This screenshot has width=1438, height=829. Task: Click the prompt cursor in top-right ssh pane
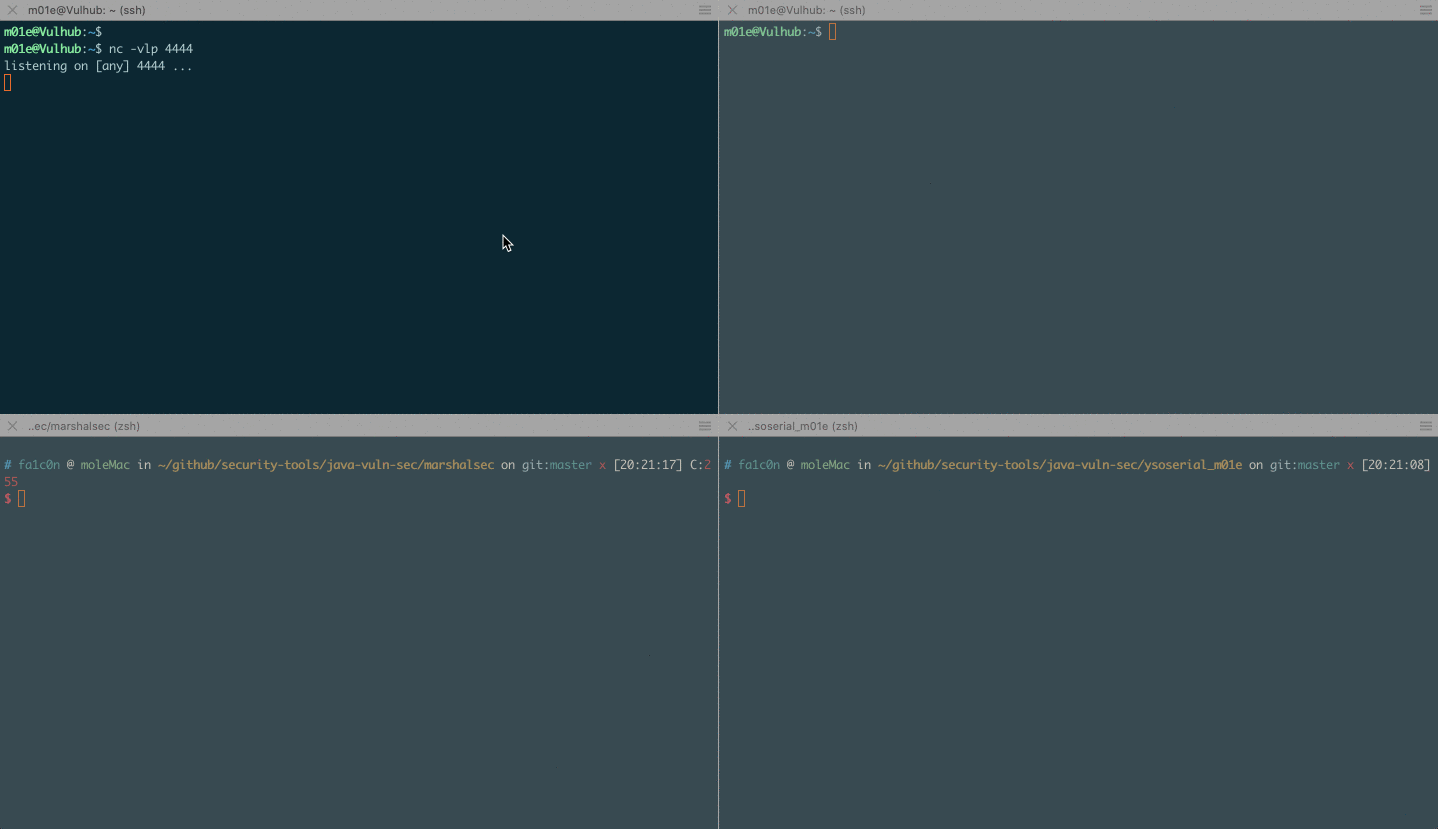click(832, 32)
